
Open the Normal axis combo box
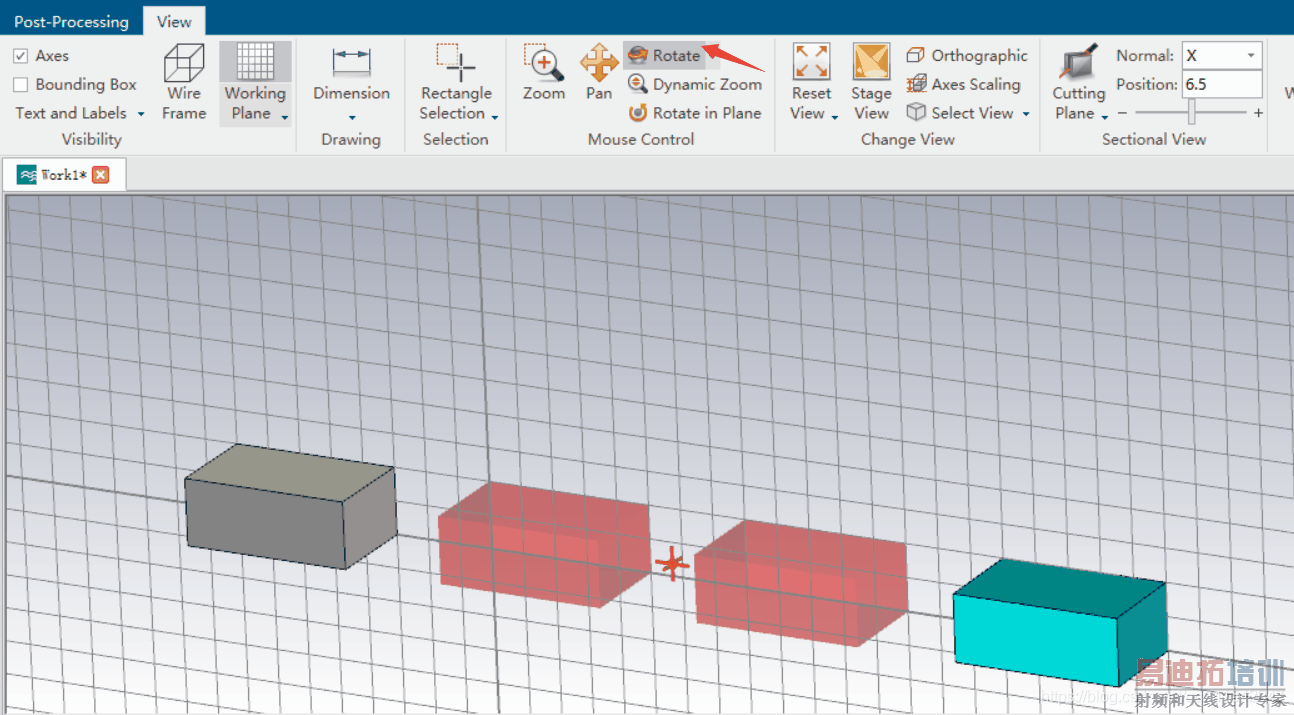pos(1222,56)
